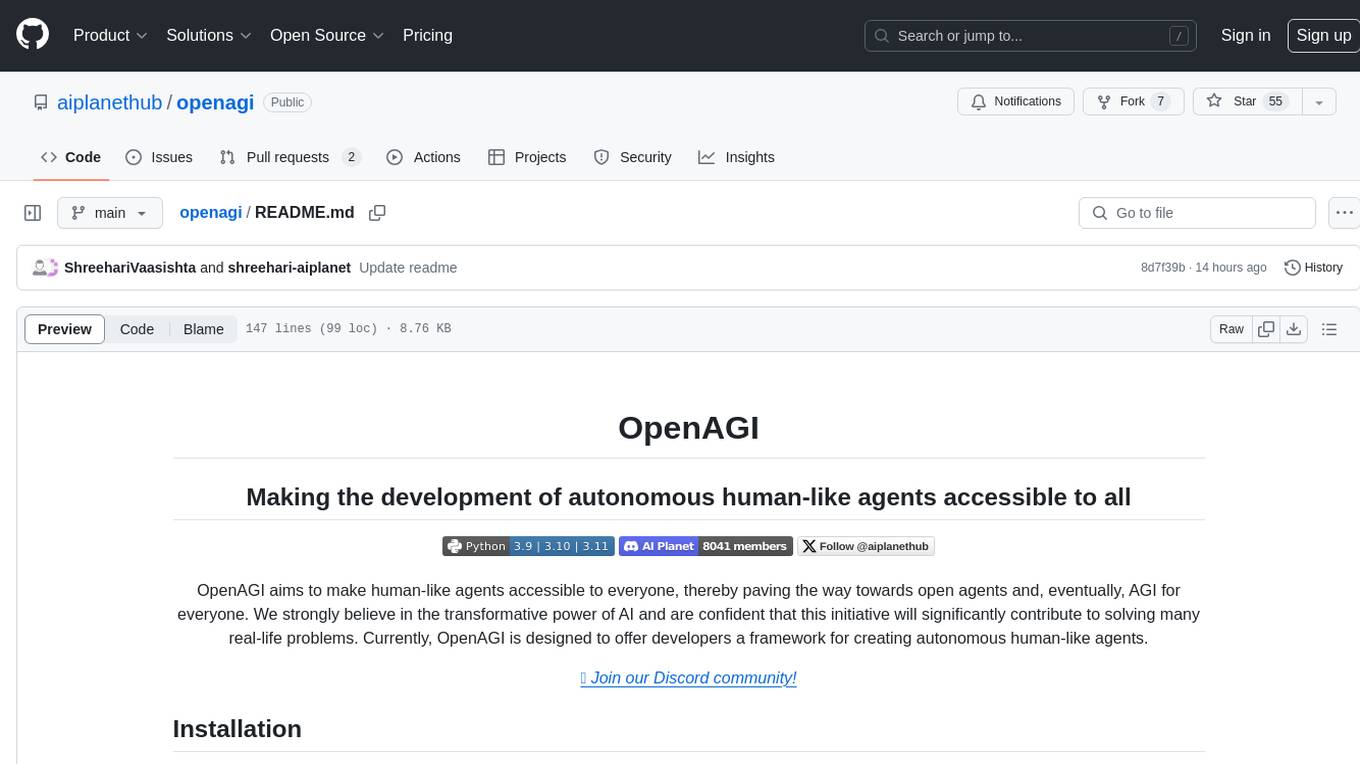Click the fork count 7
The height and width of the screenshot is (764, 1360).
[1160, 102]
